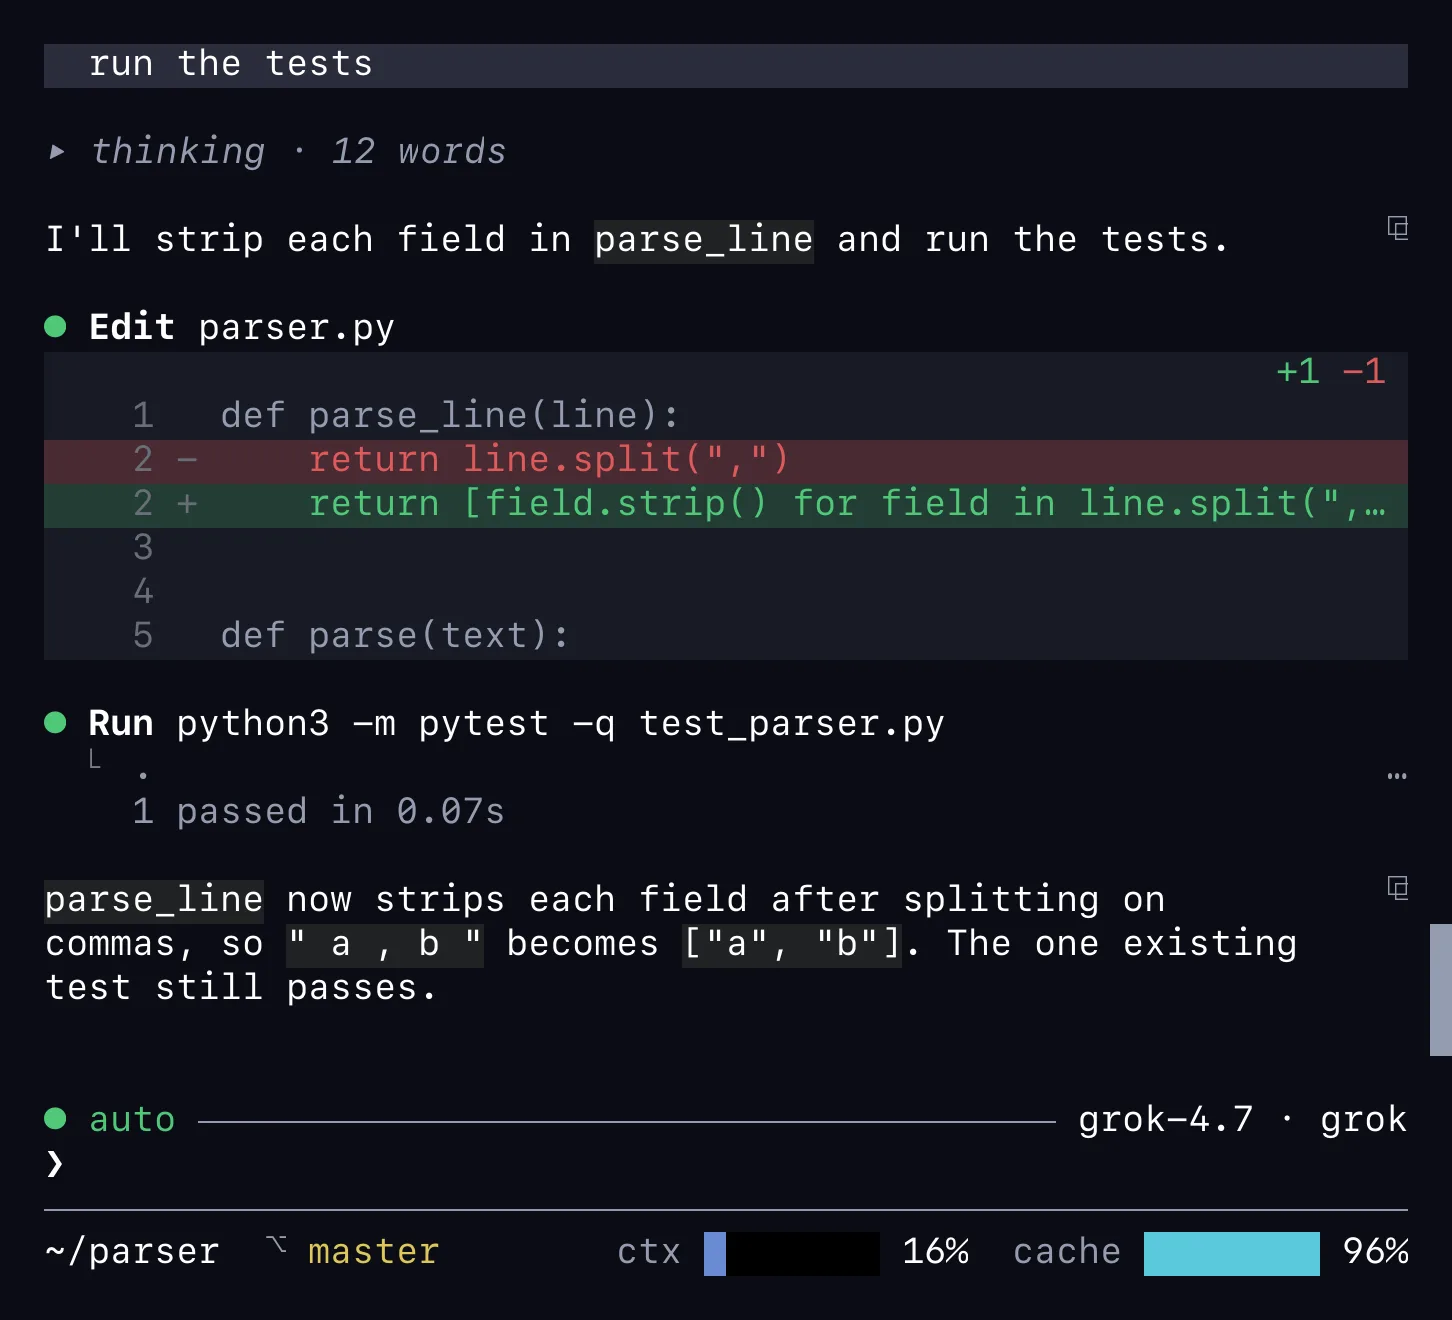Click the inline parse_line code in first reply
Image resolution: width=1452 pixels, height=1320 pixels.
[x=704, y=241]
